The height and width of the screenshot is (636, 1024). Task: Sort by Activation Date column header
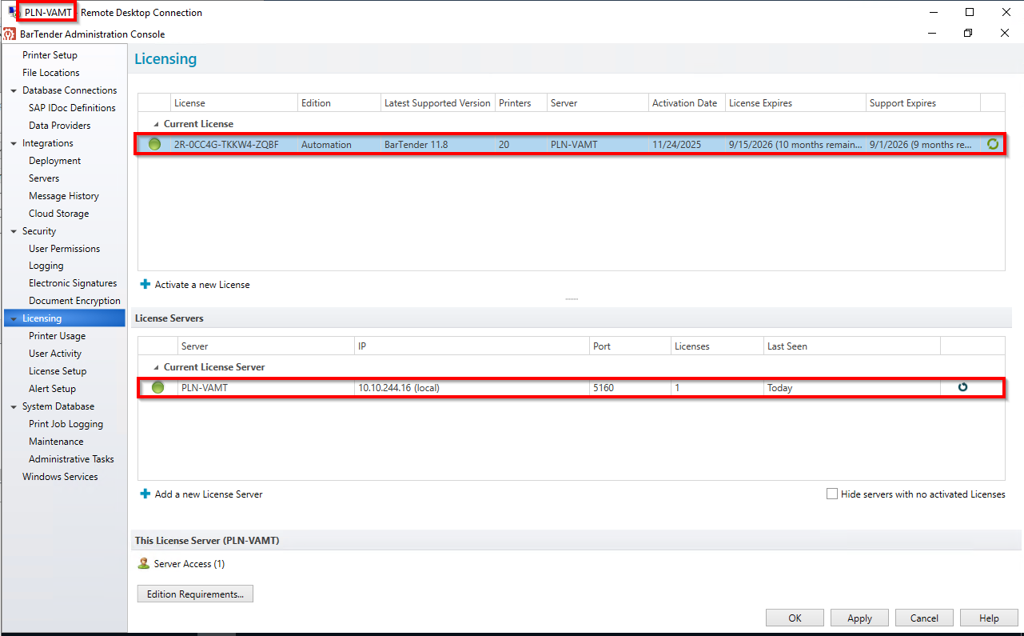click(686, 103)
